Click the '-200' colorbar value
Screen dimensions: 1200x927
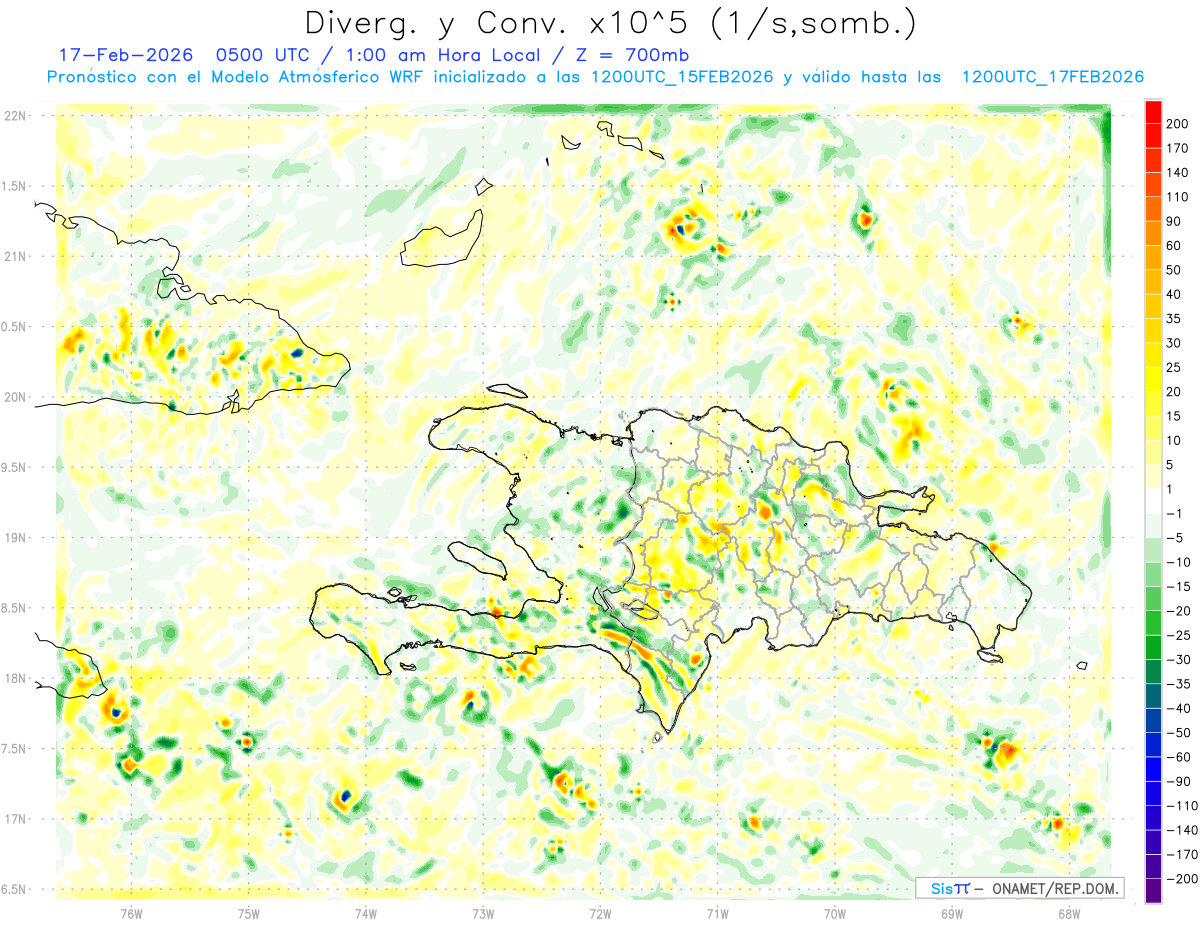1184,878
